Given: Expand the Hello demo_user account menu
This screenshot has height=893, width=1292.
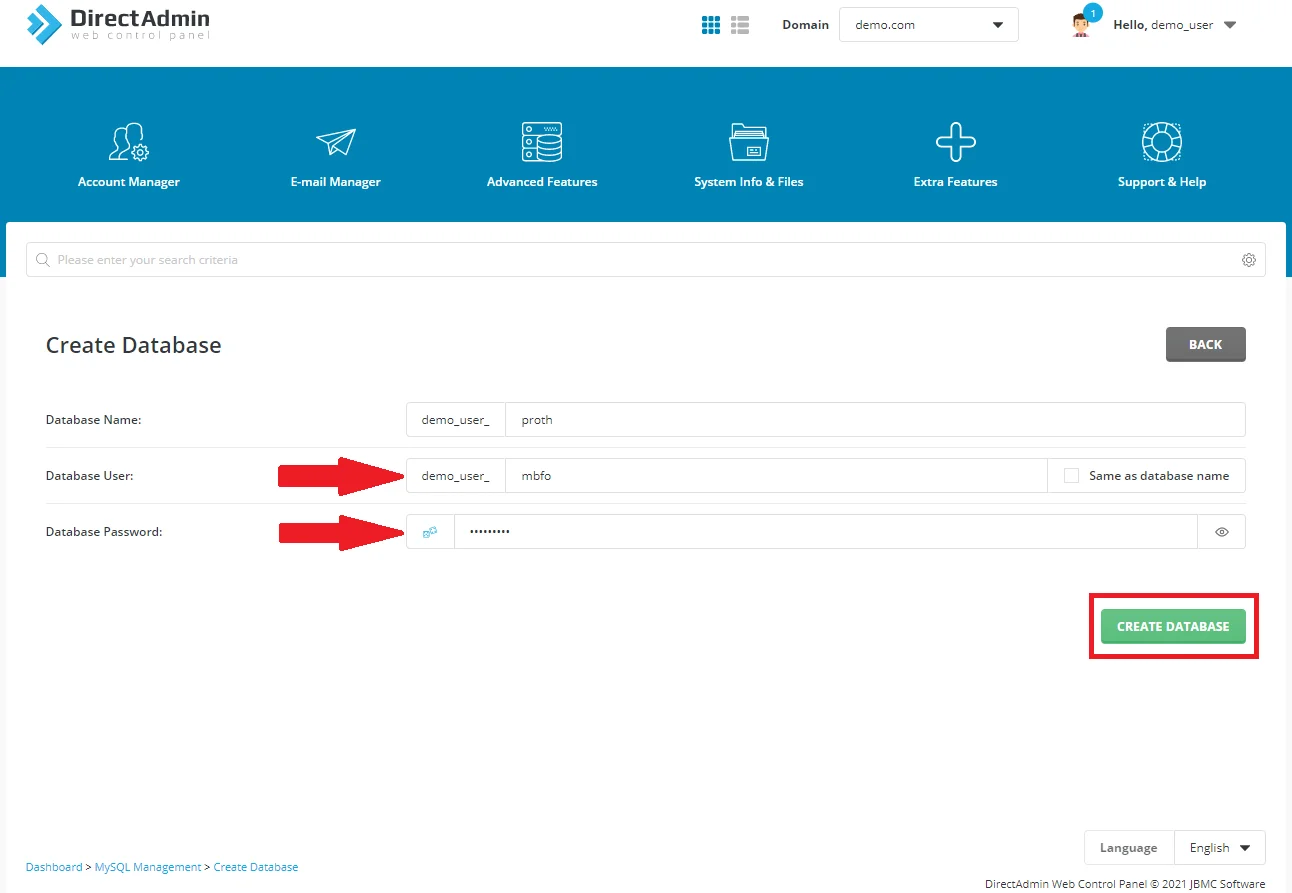Looking at the screenshot, I should (1175, 25).
